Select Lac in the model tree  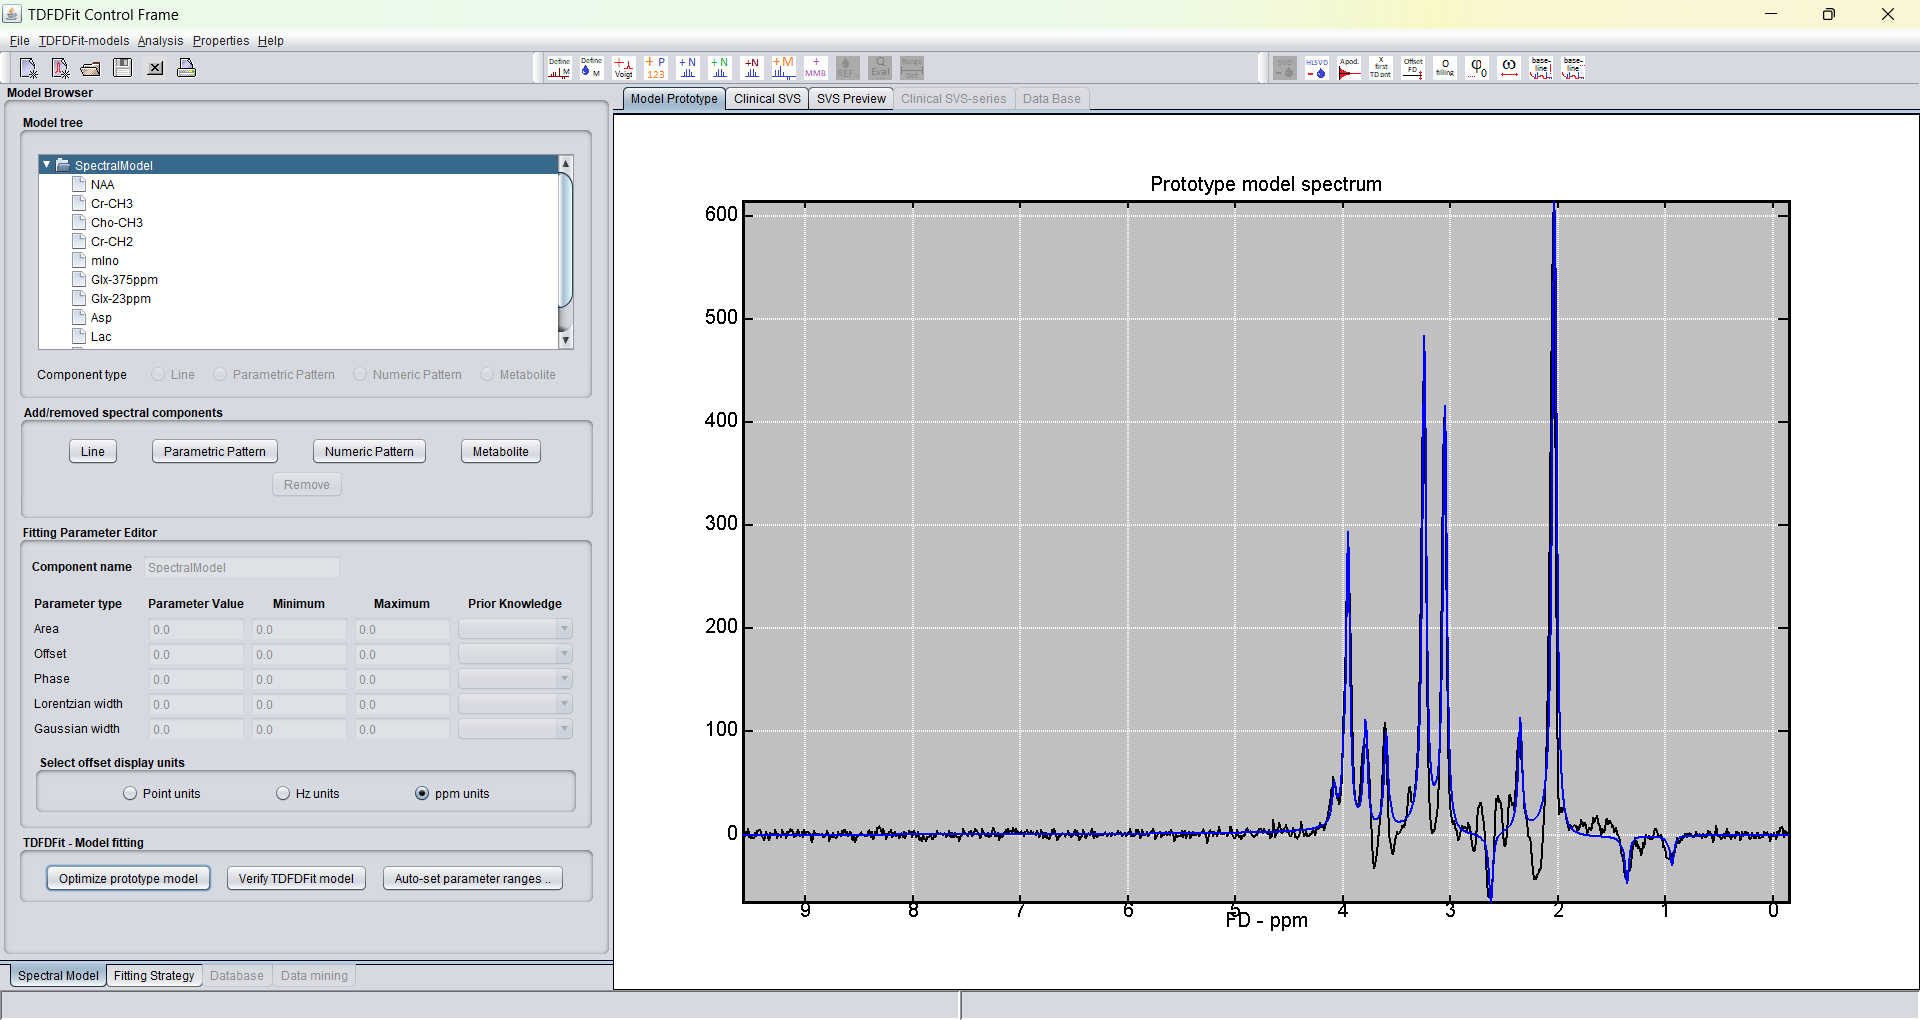(x=101, y=337)
